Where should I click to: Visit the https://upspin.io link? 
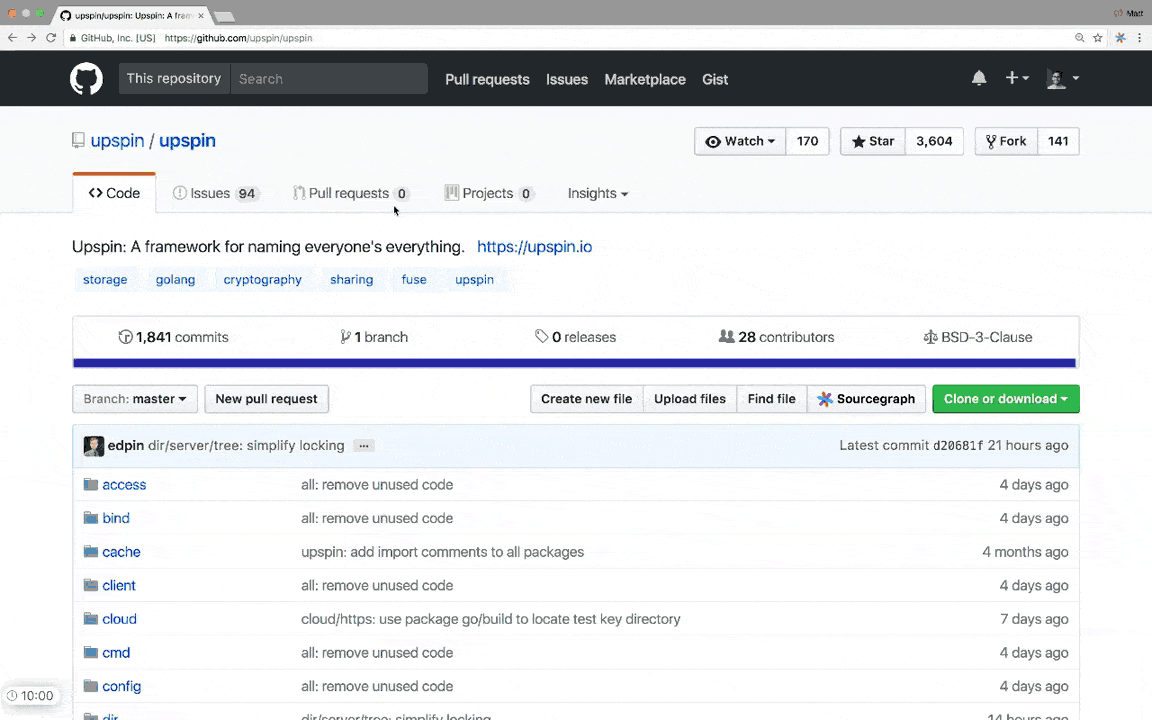pos(534,247)
